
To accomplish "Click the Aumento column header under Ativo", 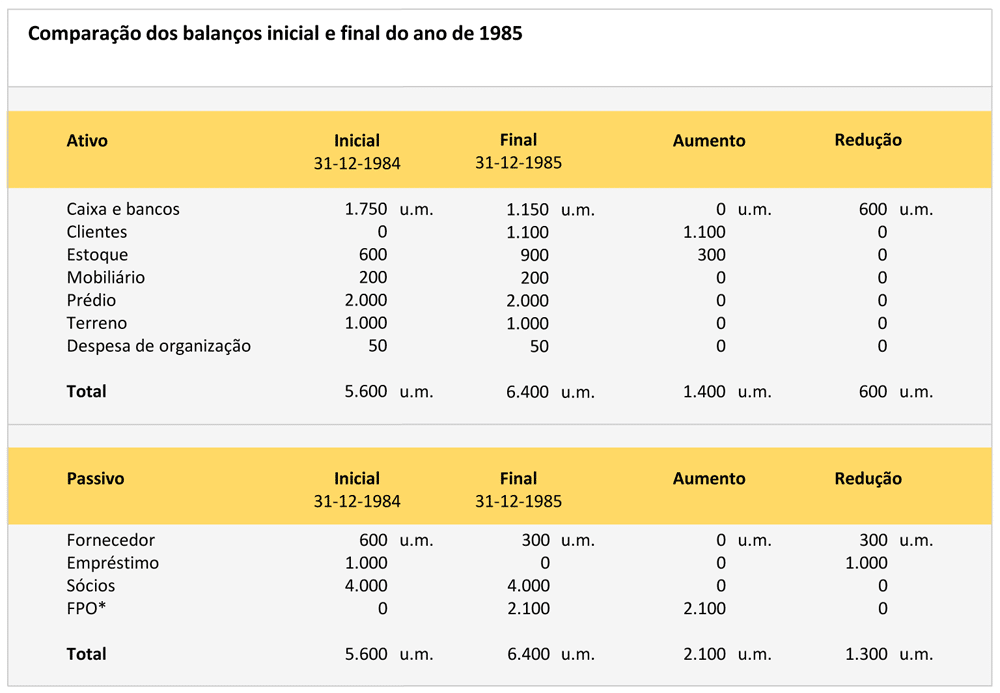I will click(x=709, y=141).
